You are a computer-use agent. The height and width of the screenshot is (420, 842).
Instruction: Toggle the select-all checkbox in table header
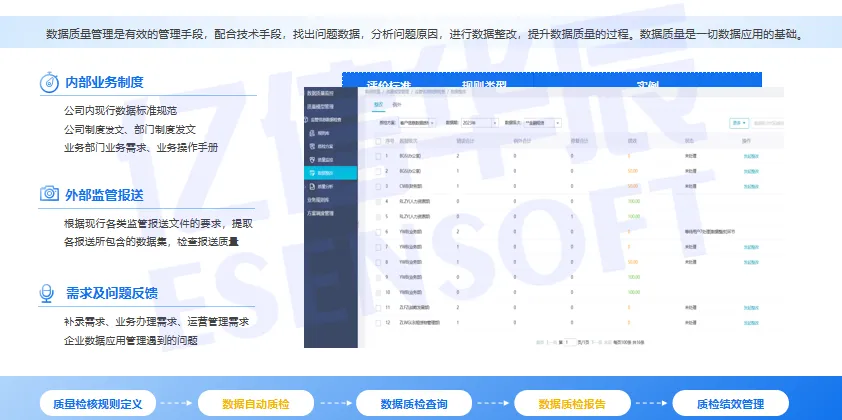[378, 141]
